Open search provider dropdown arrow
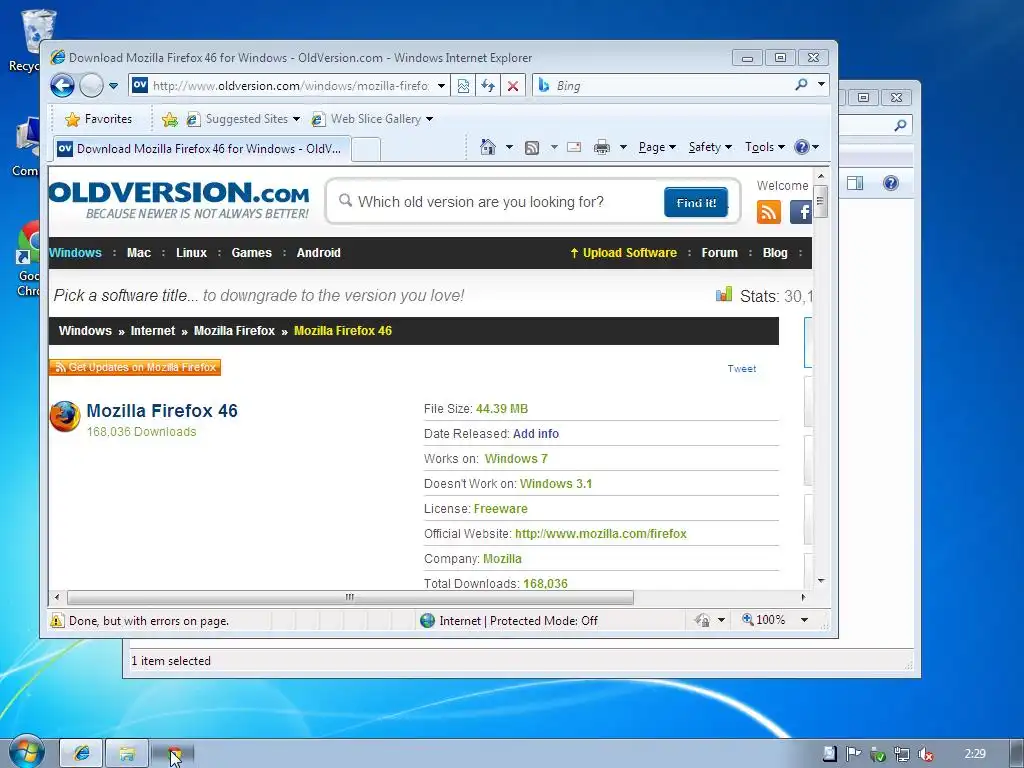The height and width of the screenshot is (768, 1024). click(822, 84)
